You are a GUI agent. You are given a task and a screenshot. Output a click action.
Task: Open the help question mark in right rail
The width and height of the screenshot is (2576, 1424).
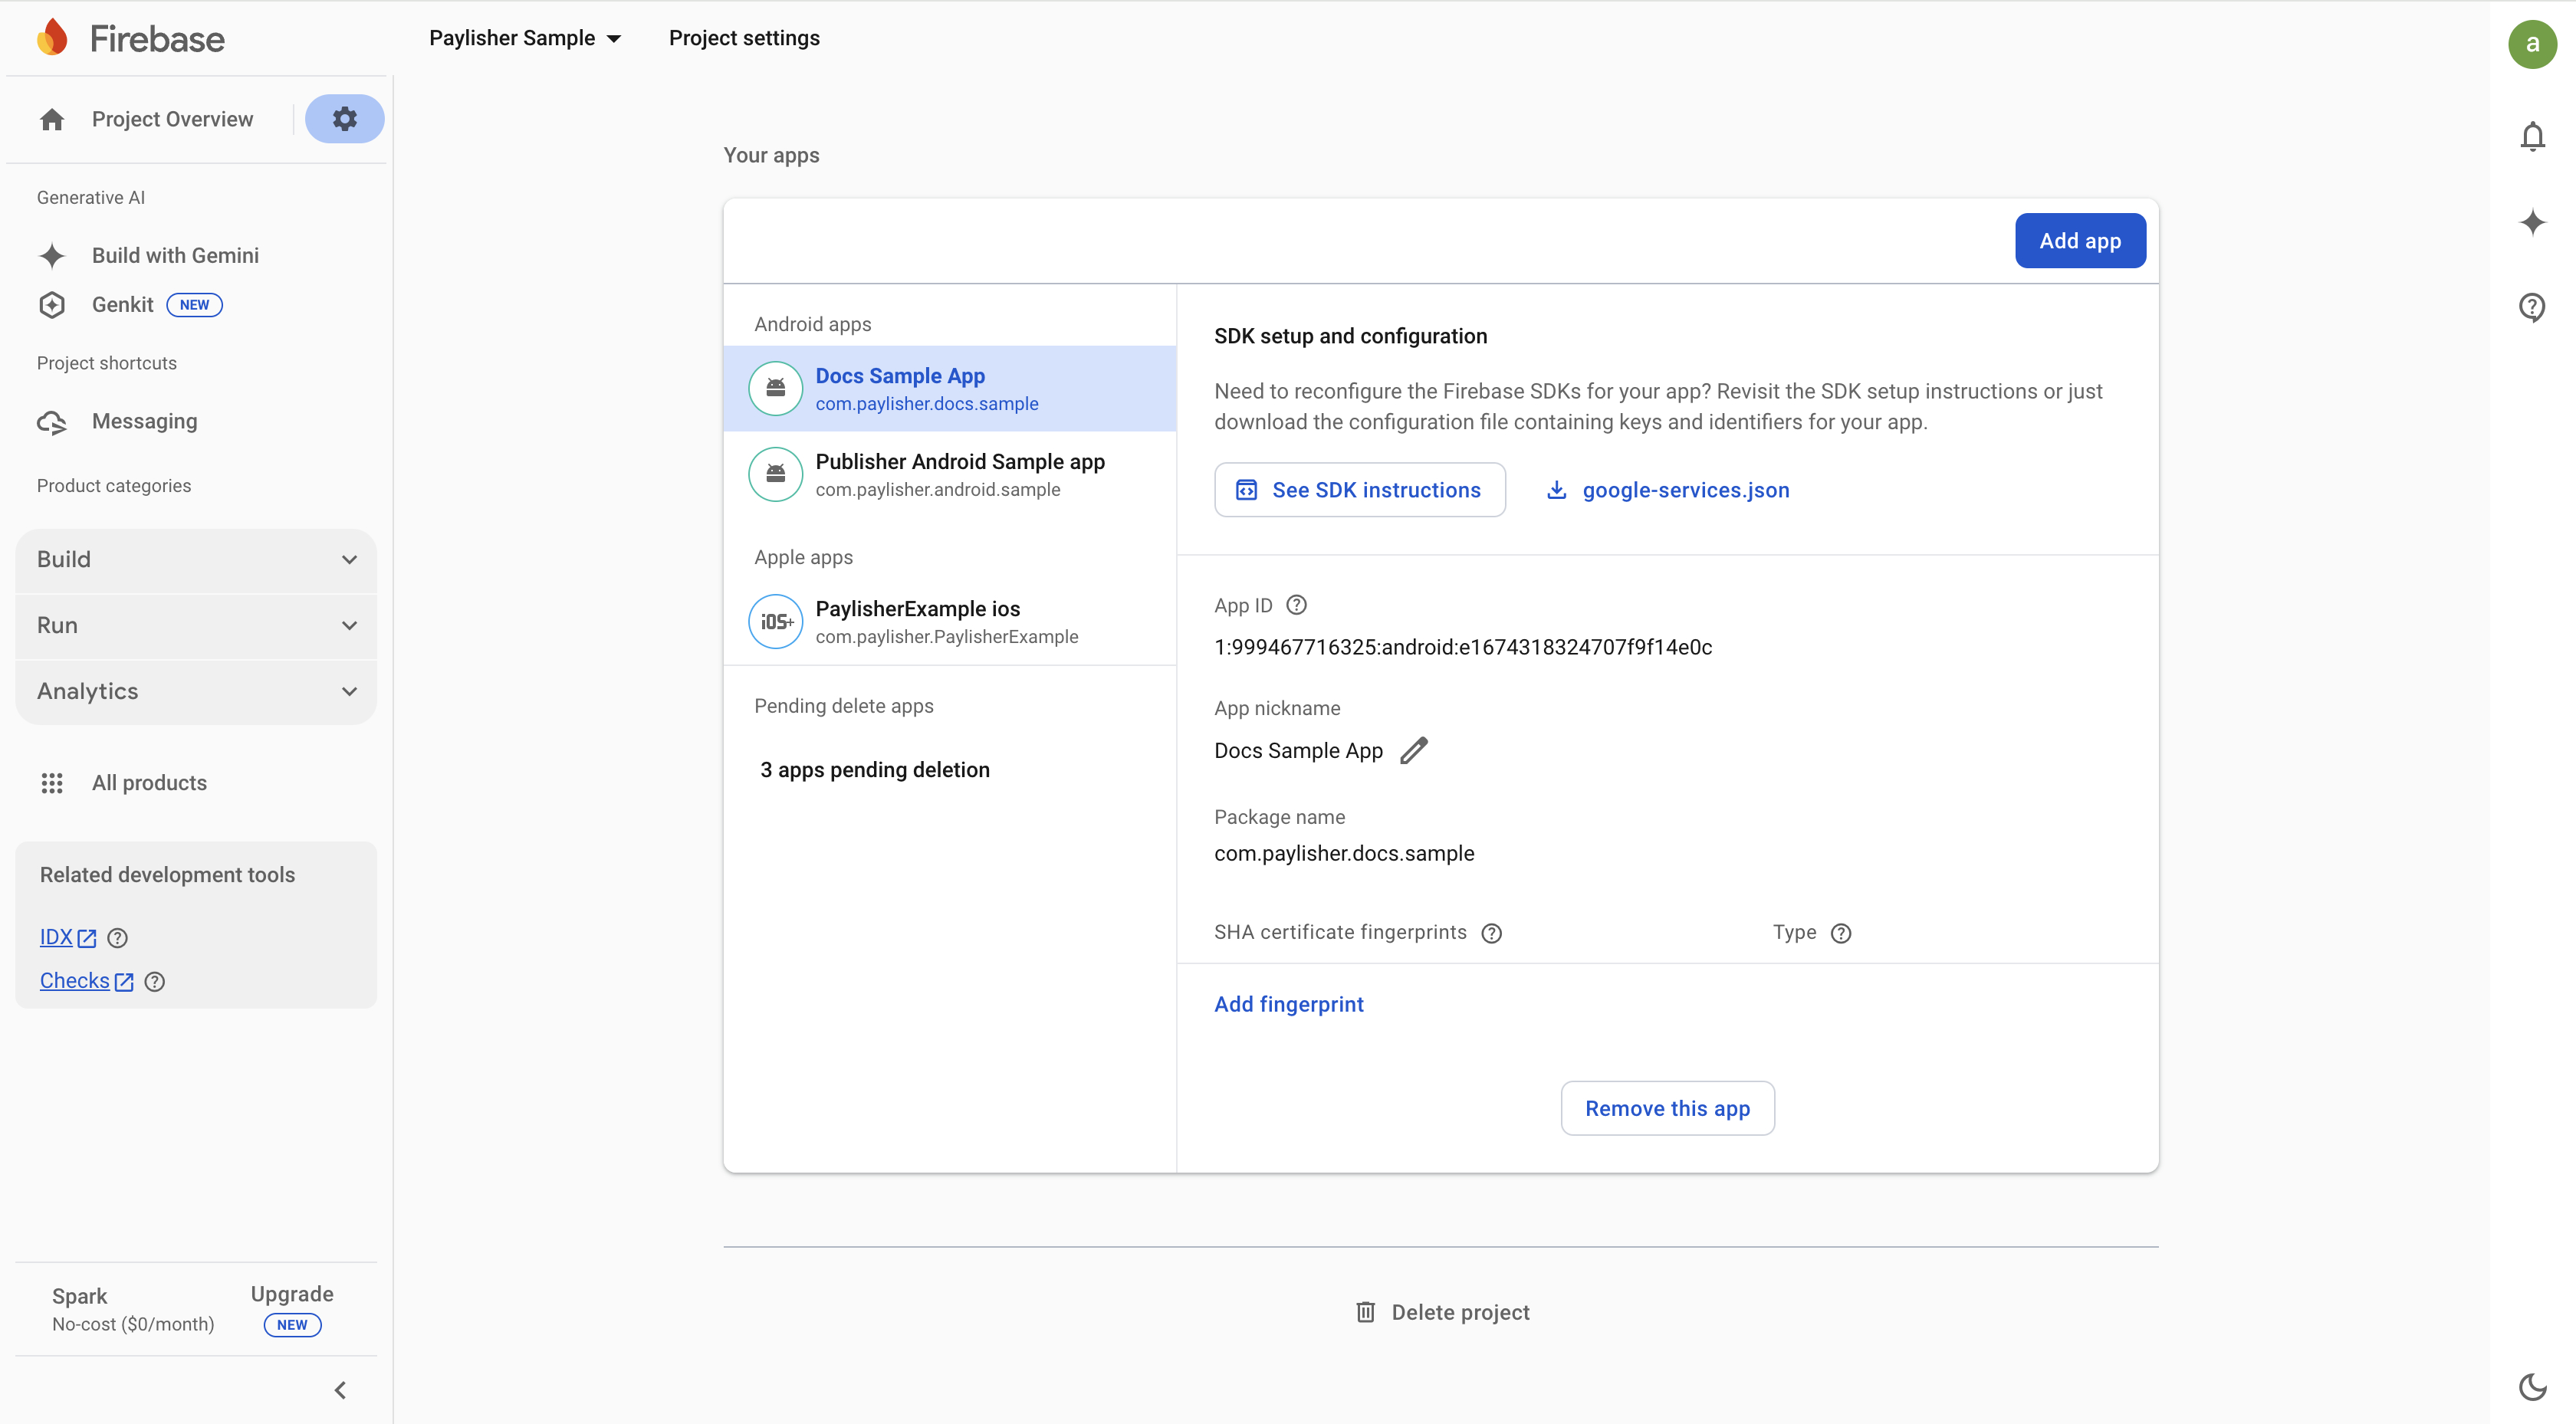pyautogui.click(x=2532, y=307)
